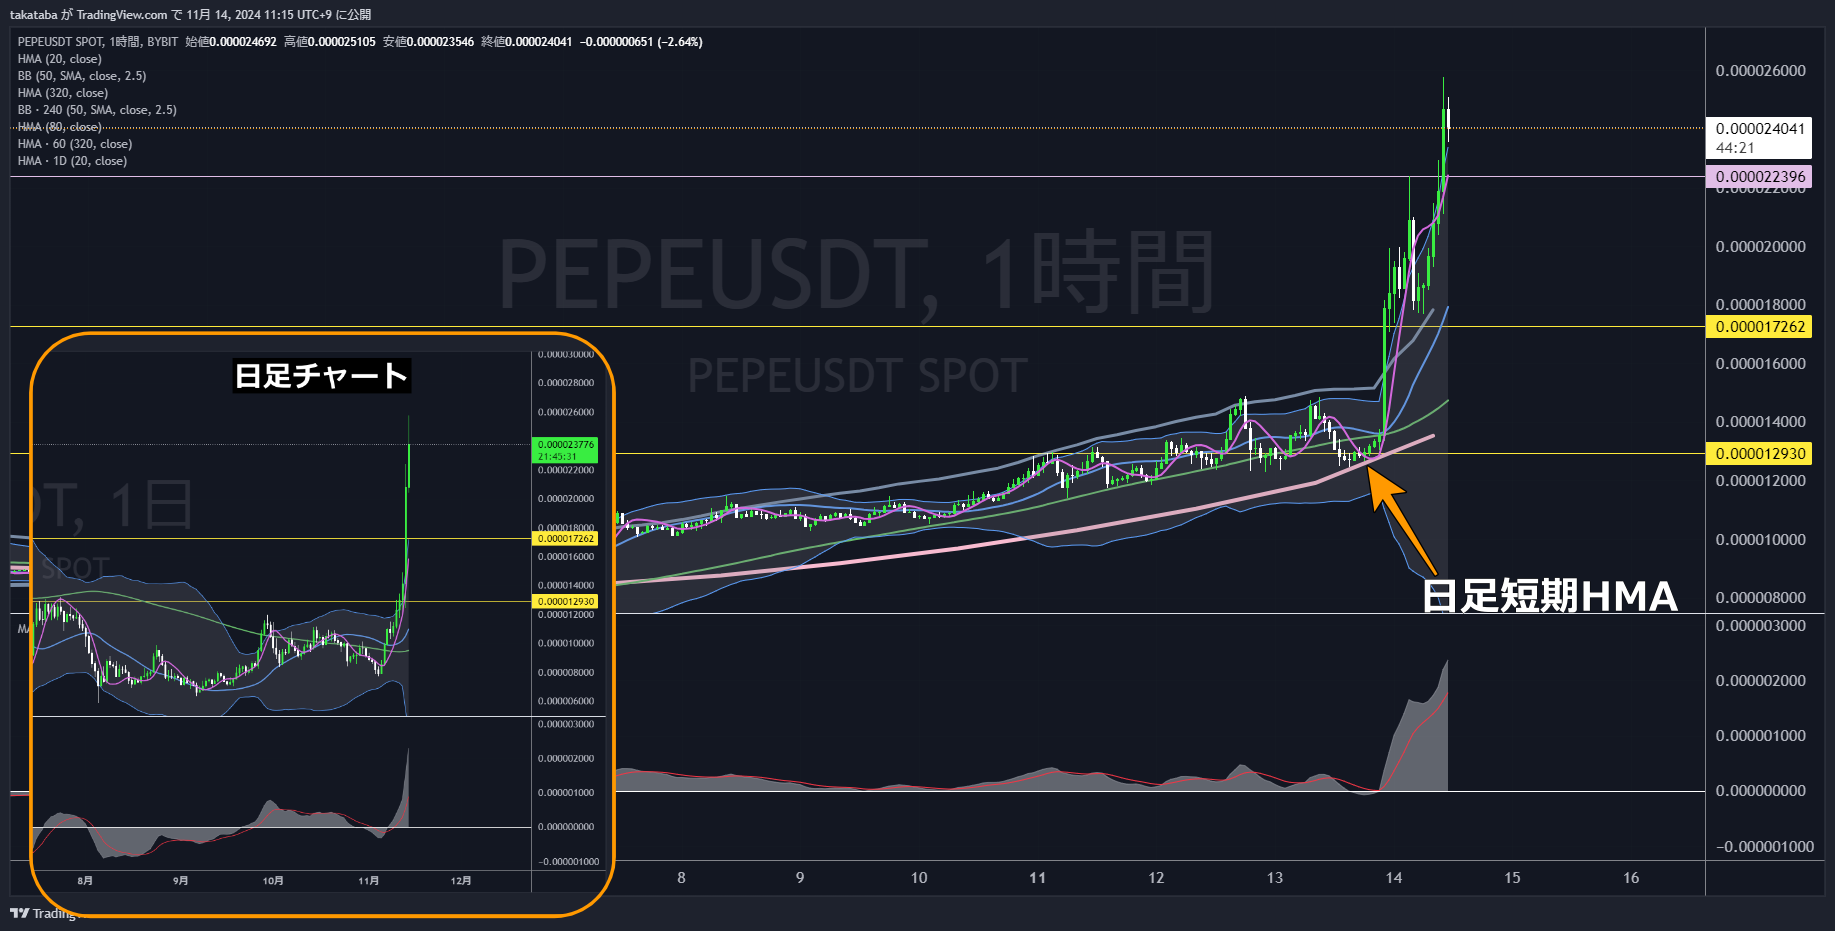Click the −0.000000651 (−2.64%) change value
The width and height of the screenshot is (1835, 931).
[642, 42]
